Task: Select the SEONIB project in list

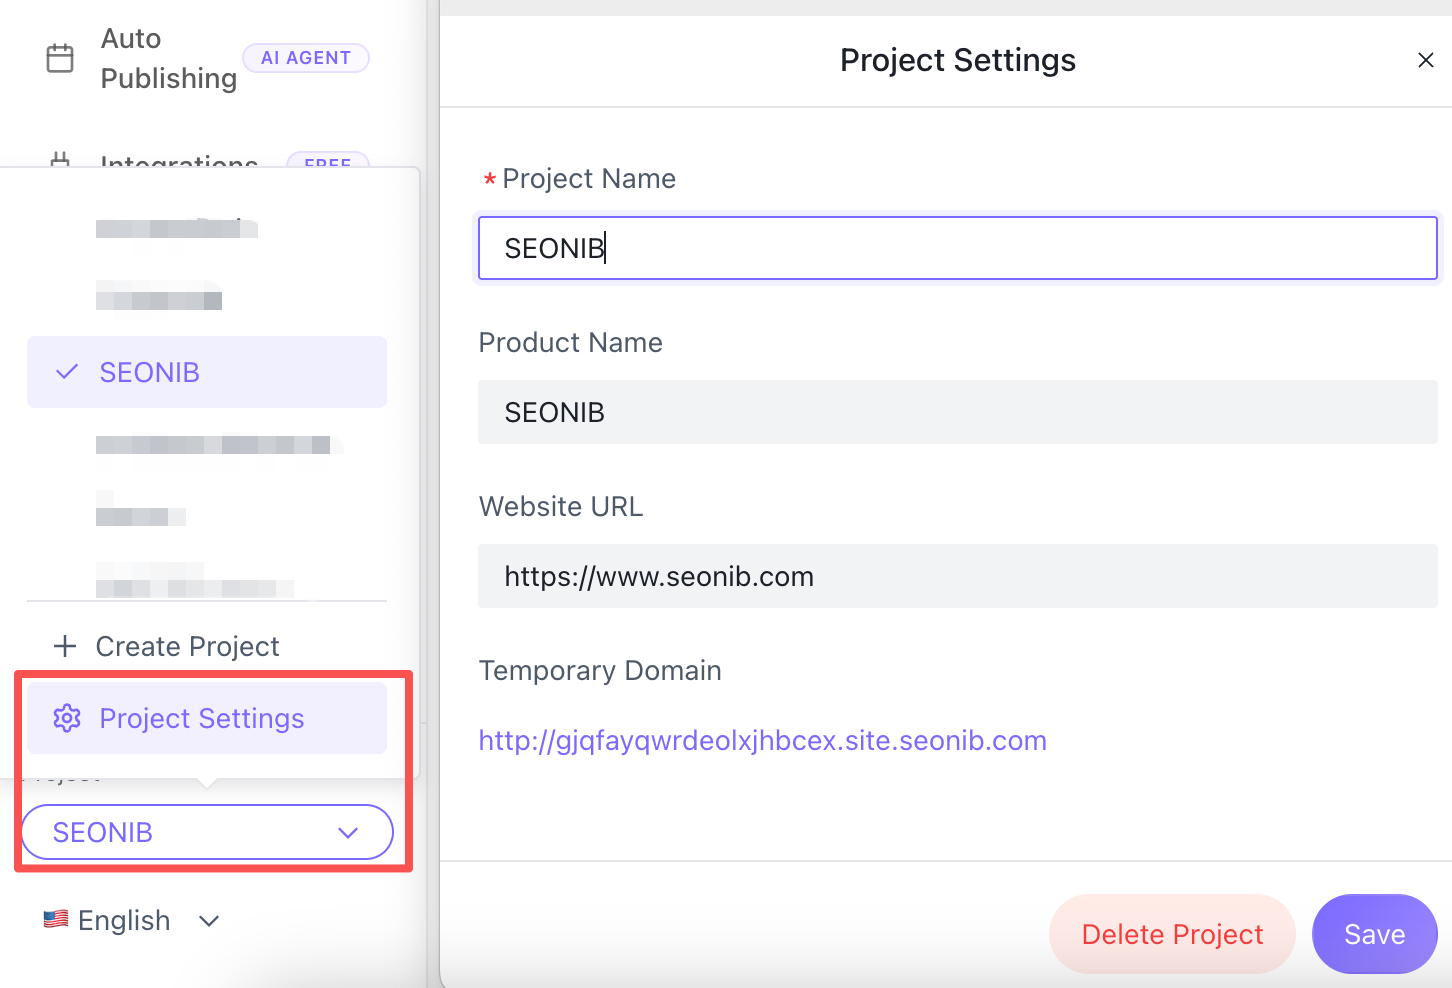Action: click(x=150, y=372)
